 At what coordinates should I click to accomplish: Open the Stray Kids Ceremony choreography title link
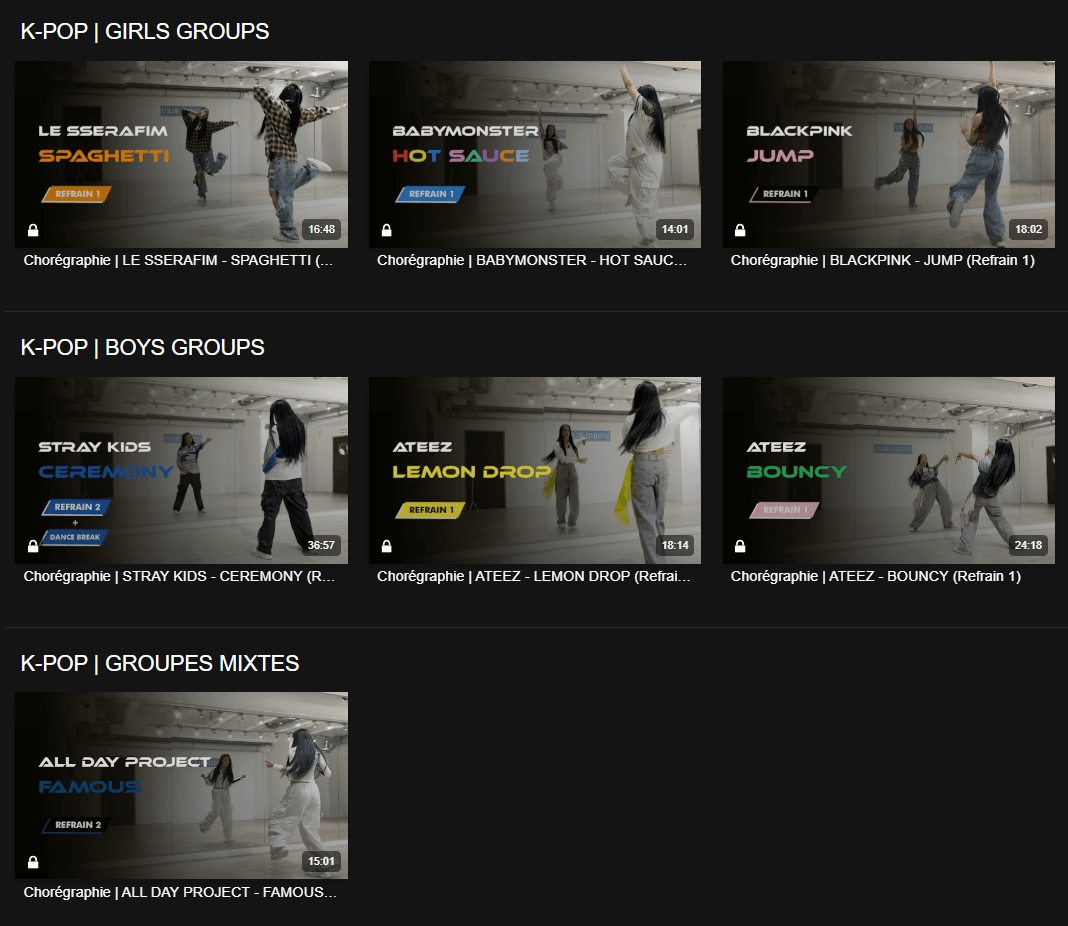tap(180, 576)
